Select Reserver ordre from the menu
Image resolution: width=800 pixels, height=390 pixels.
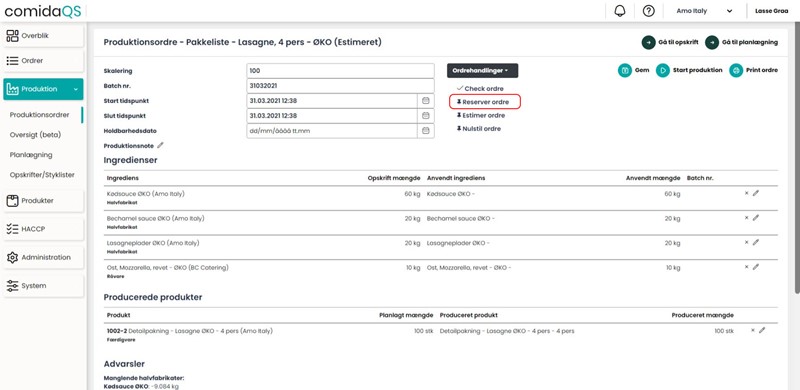coord(485,102)
